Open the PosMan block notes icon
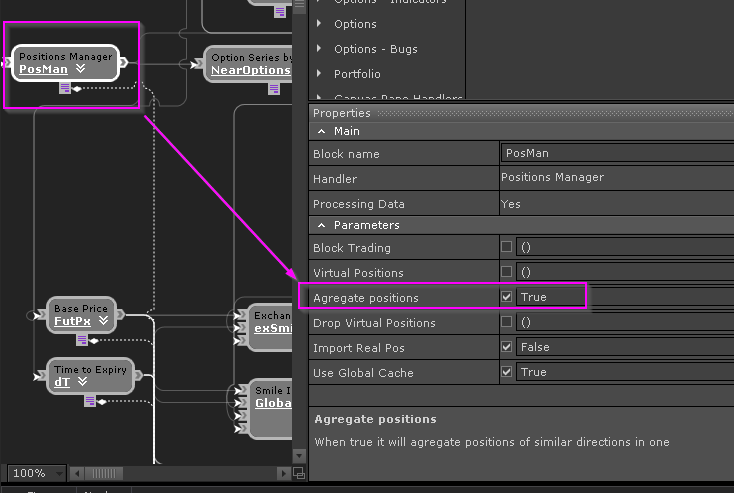 pyautogui.click(x=65, y=88)
